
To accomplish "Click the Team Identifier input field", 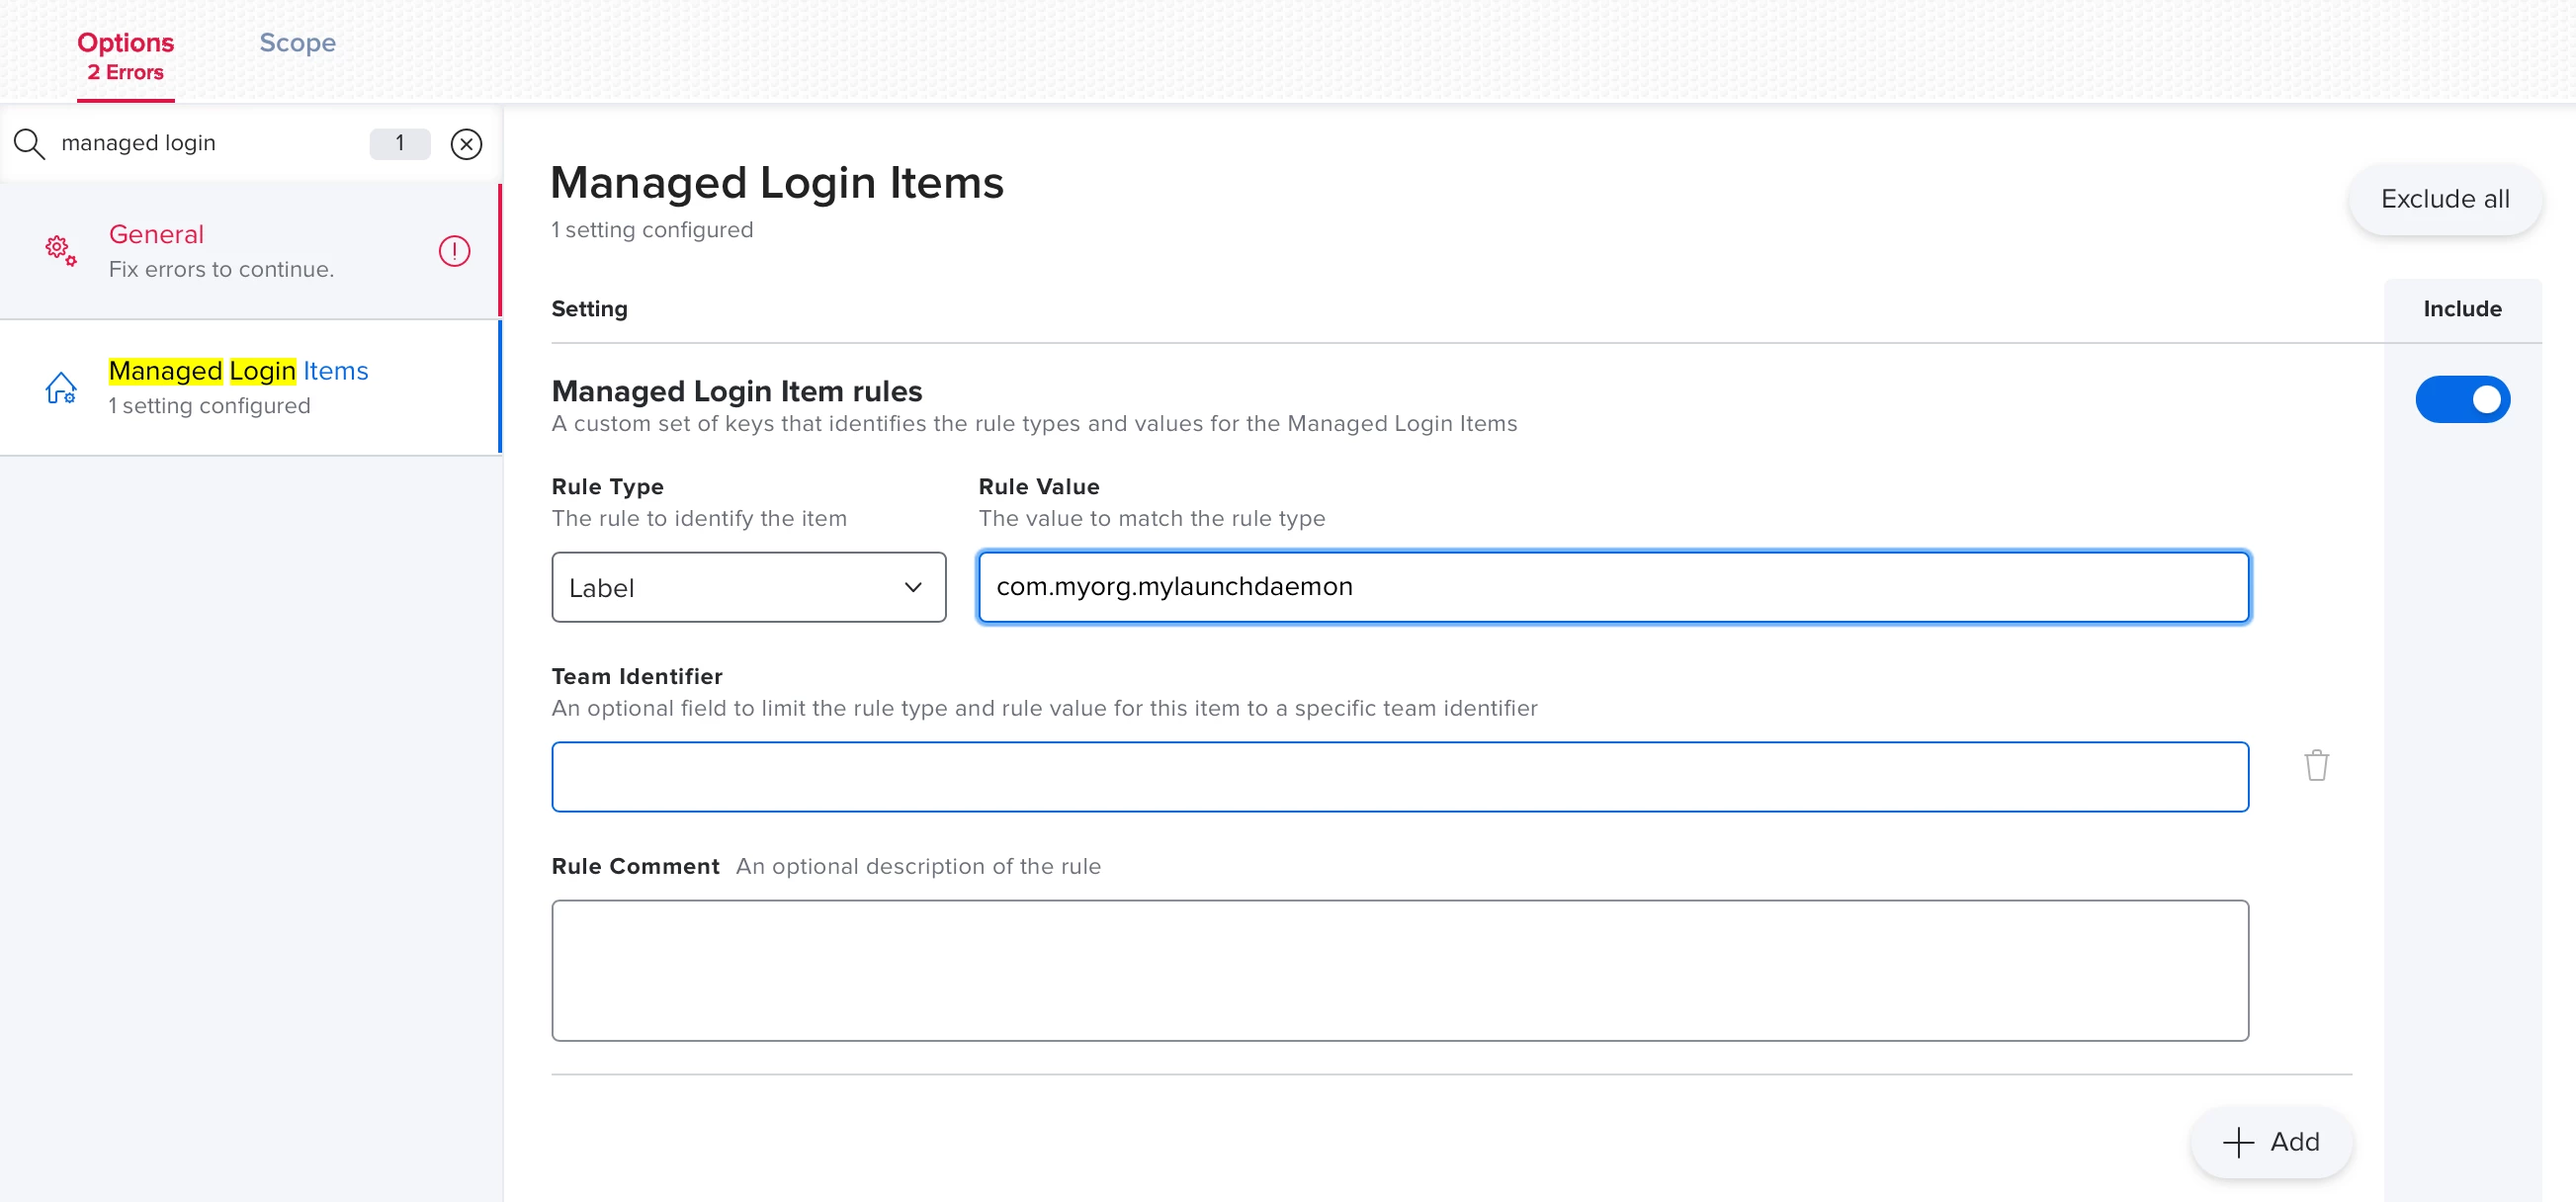I will coord(1400,777).
